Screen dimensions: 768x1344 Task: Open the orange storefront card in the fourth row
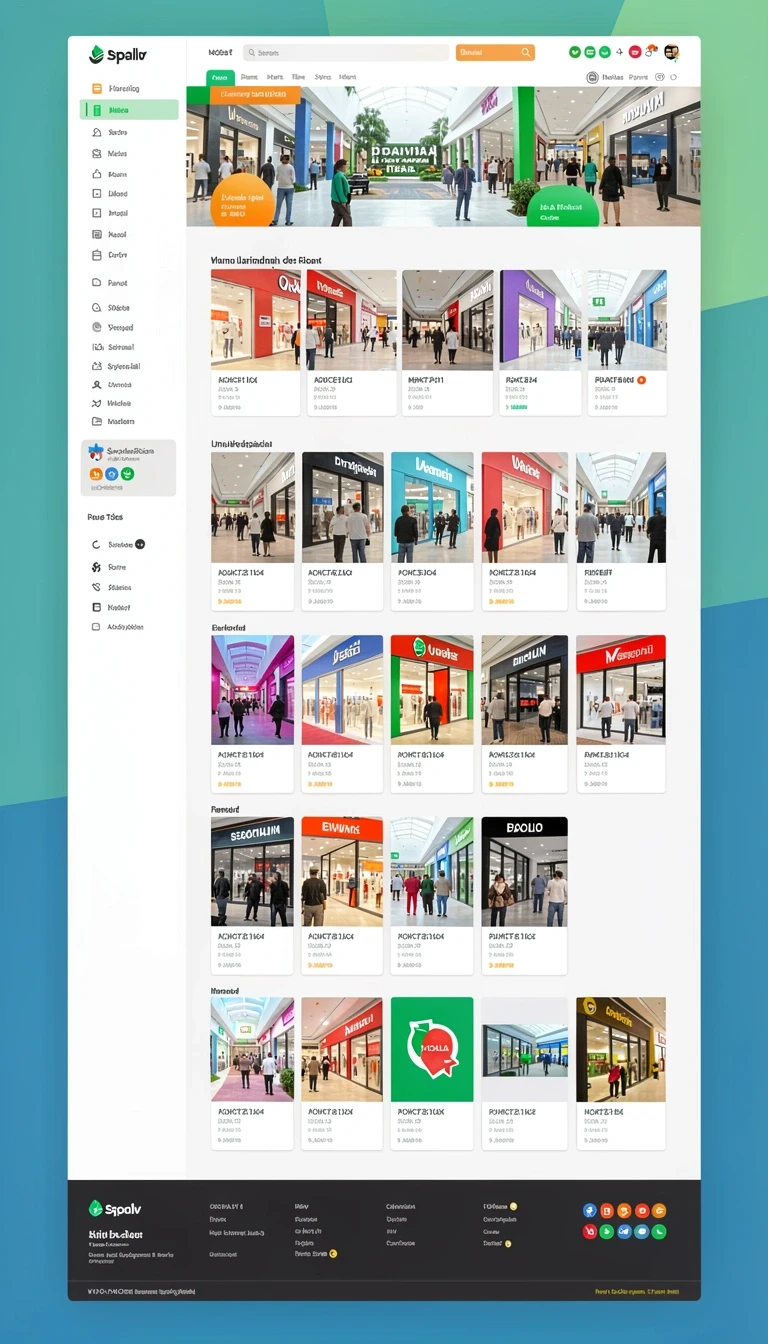(x=342, y=895)
